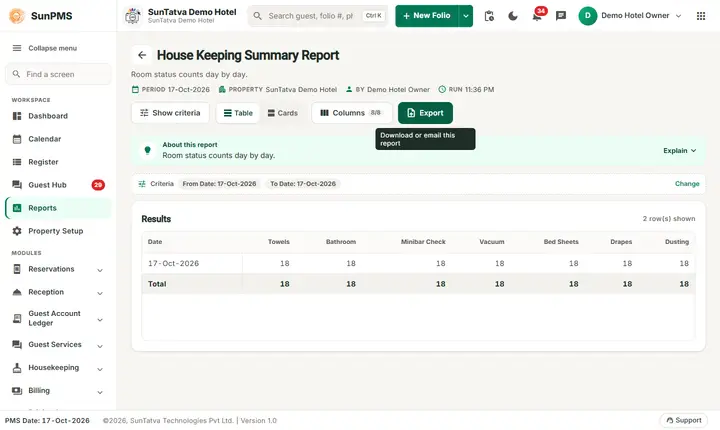The width and height of the screenshot is (720, 430).
Task: Click the Calendar sidebar icon
Action: (17, 139)
